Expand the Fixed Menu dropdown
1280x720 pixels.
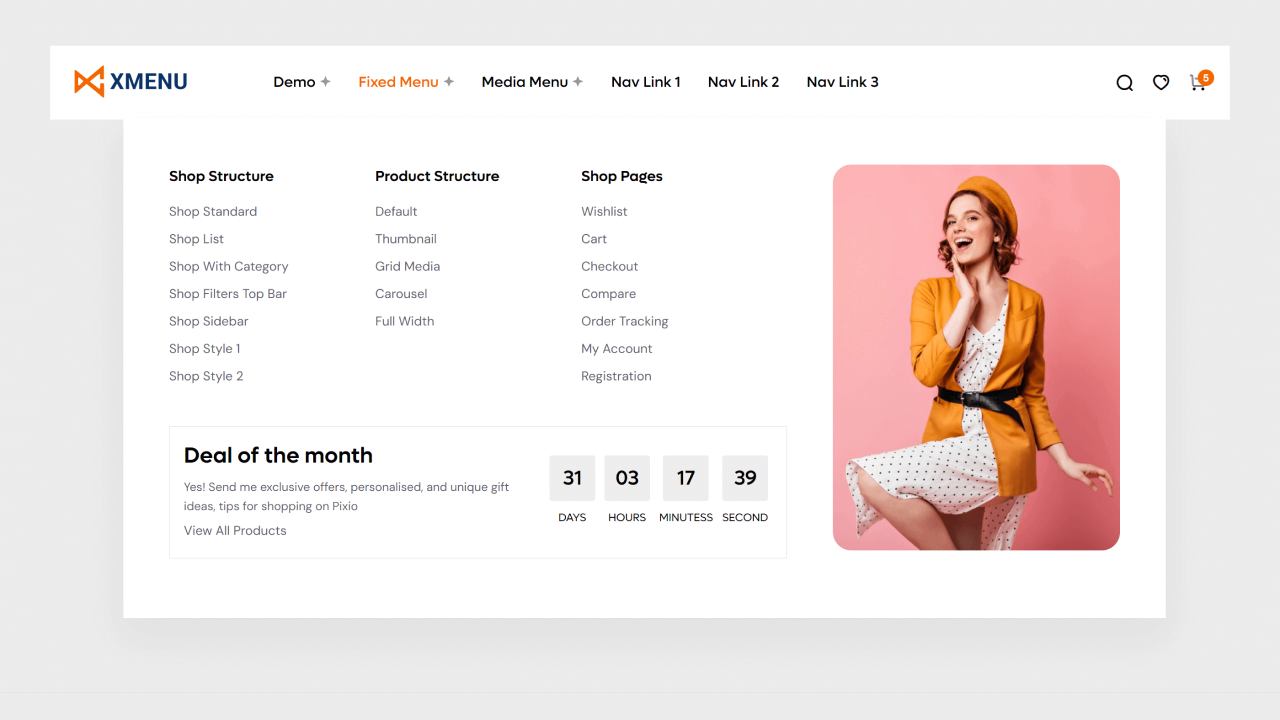coord(399,82)
